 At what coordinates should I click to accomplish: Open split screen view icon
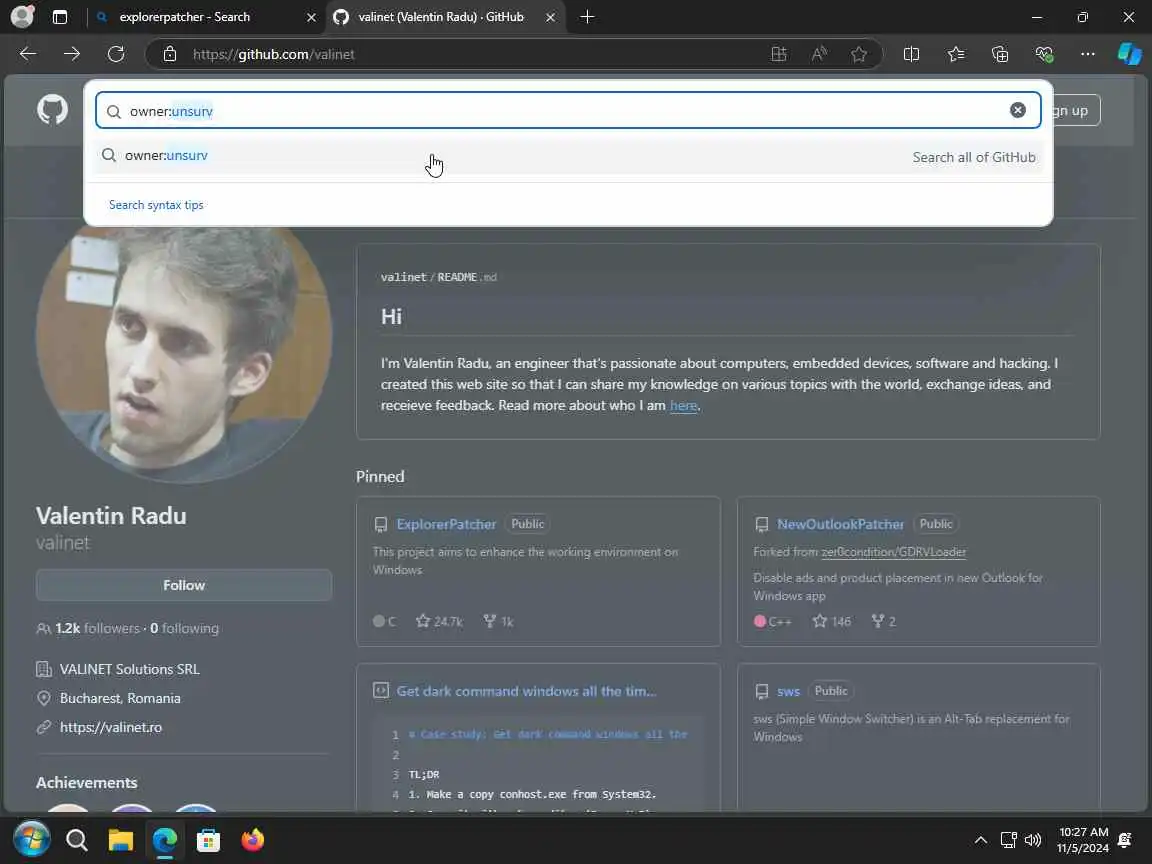click(x=911, y=54)
